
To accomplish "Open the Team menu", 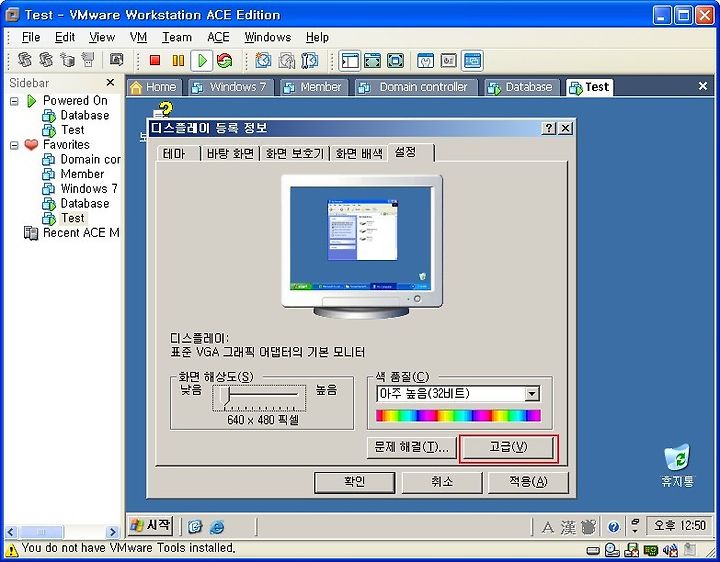I will (177, 37).
